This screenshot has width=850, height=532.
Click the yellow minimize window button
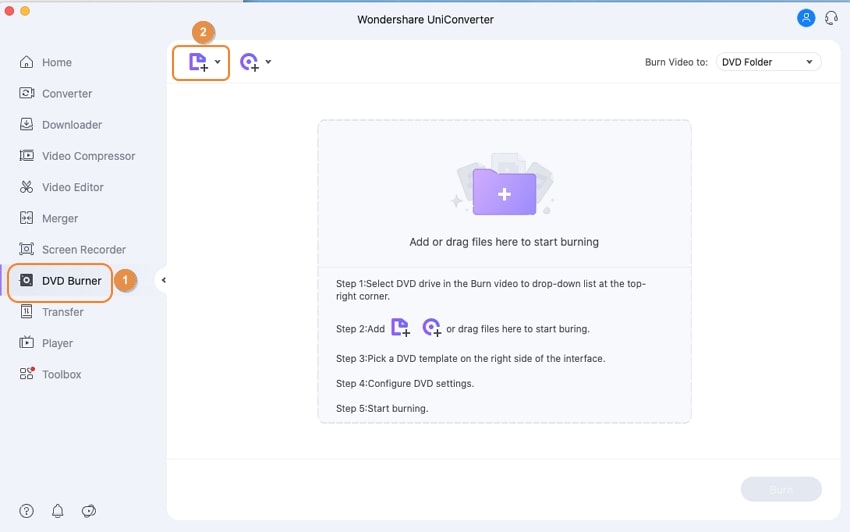(x=25, y=10)
